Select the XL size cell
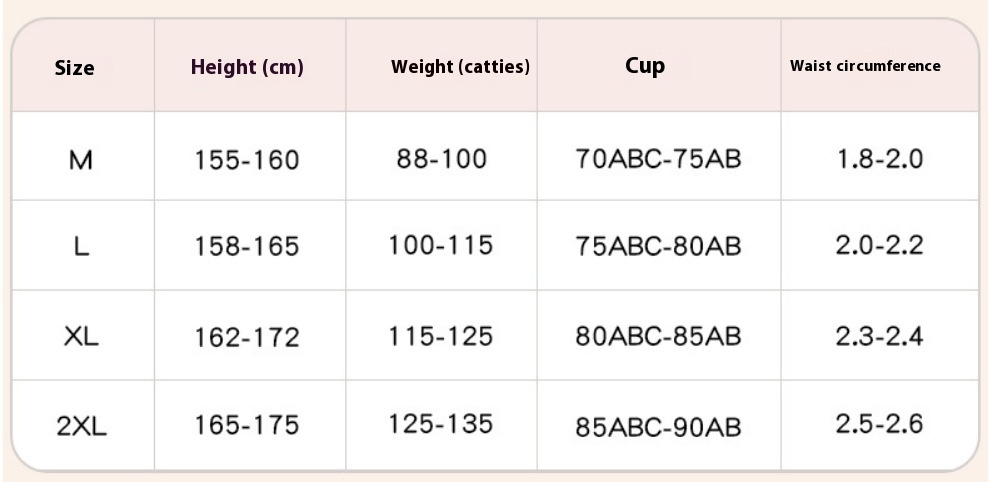 click(81, 337)
